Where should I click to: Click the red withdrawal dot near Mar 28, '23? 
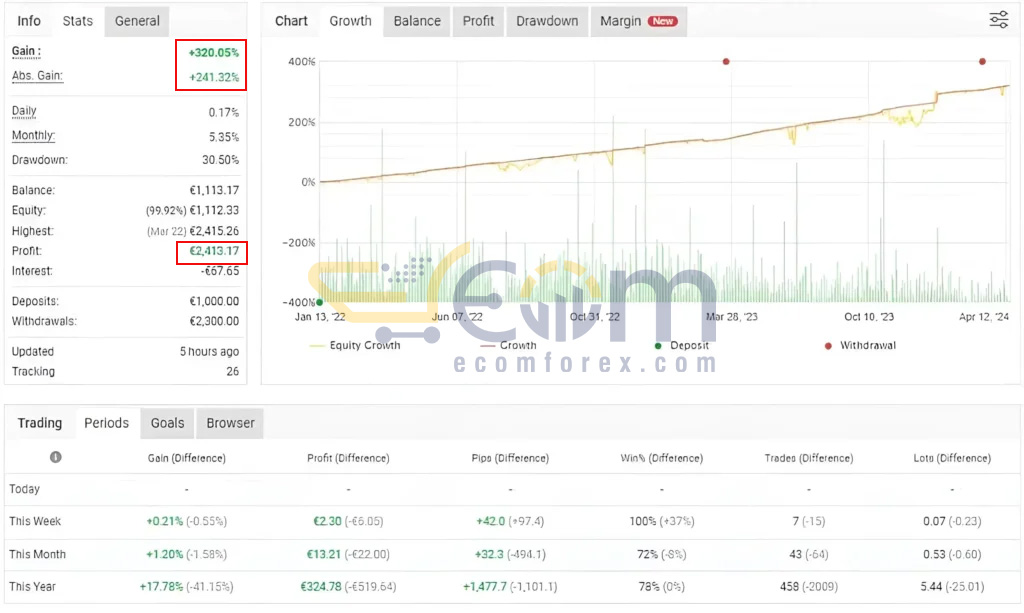click(x=726, y=62)
